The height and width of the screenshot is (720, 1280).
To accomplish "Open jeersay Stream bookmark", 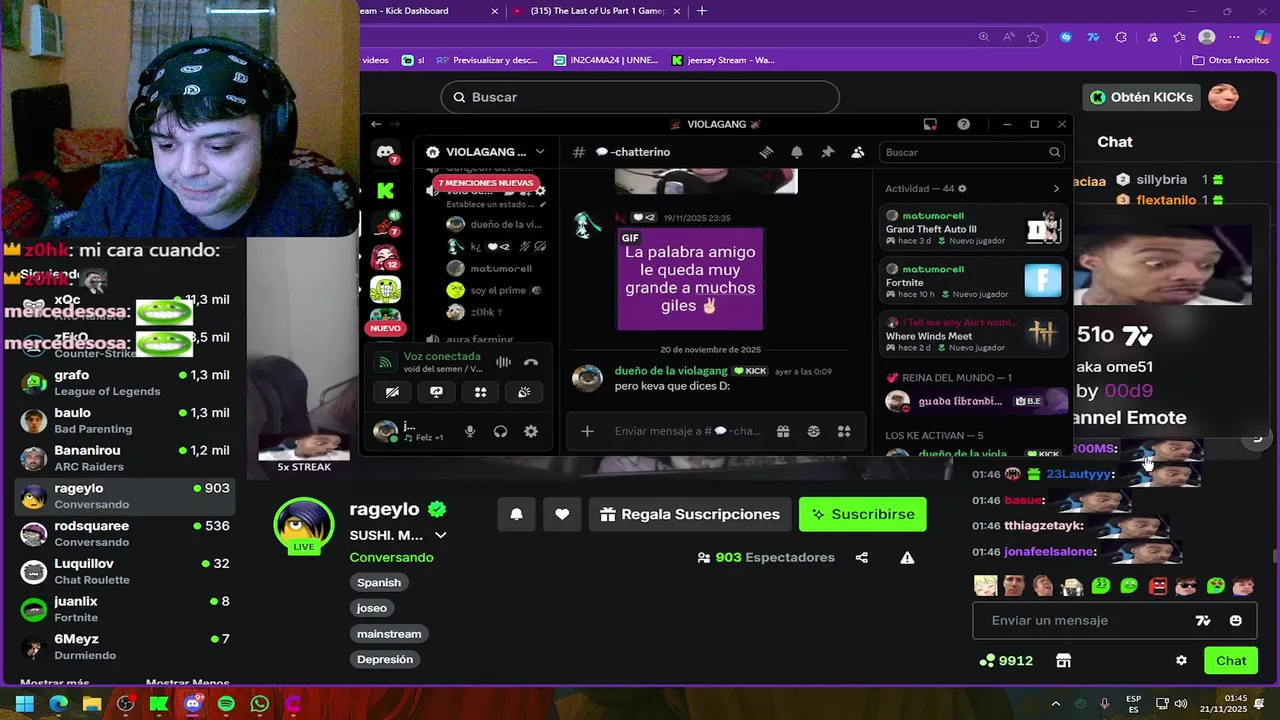I will pyautogui.click(x=723, y=60).
